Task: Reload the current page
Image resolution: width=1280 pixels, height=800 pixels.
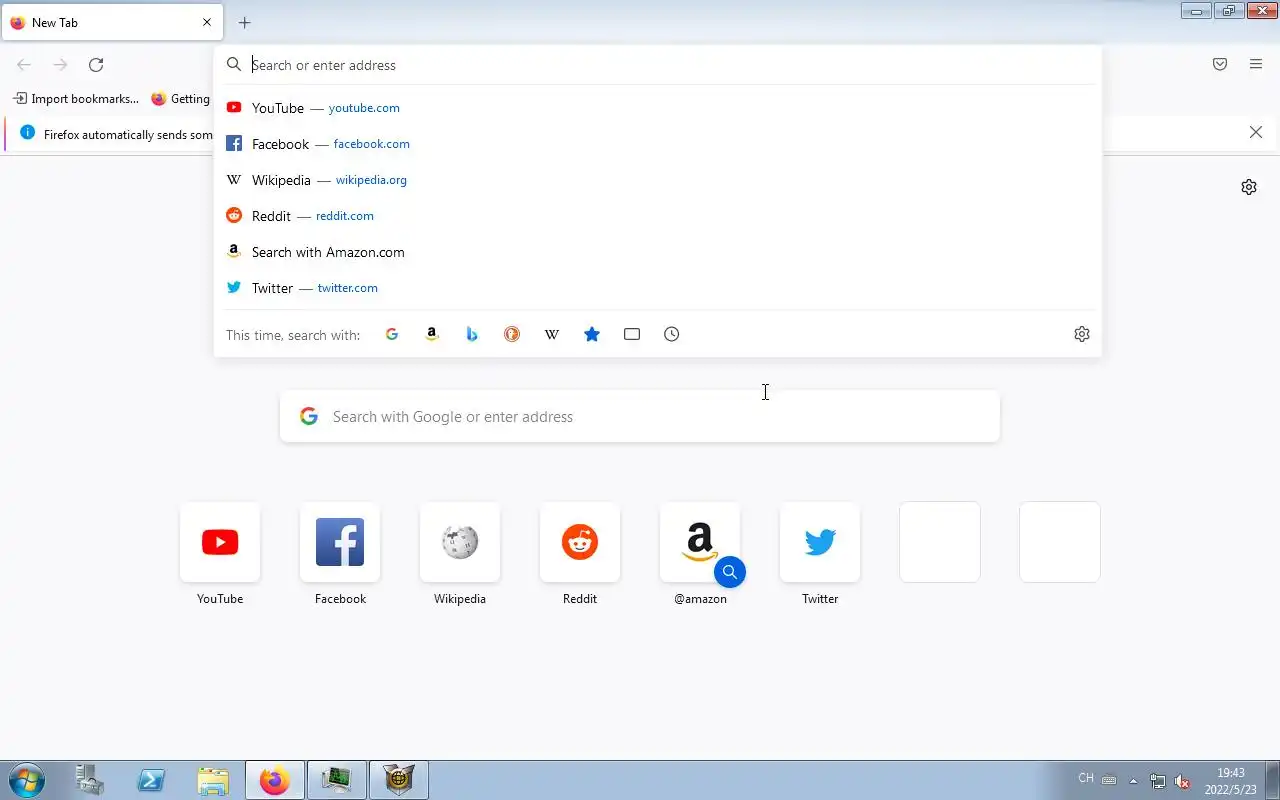Action: point(96,65)
